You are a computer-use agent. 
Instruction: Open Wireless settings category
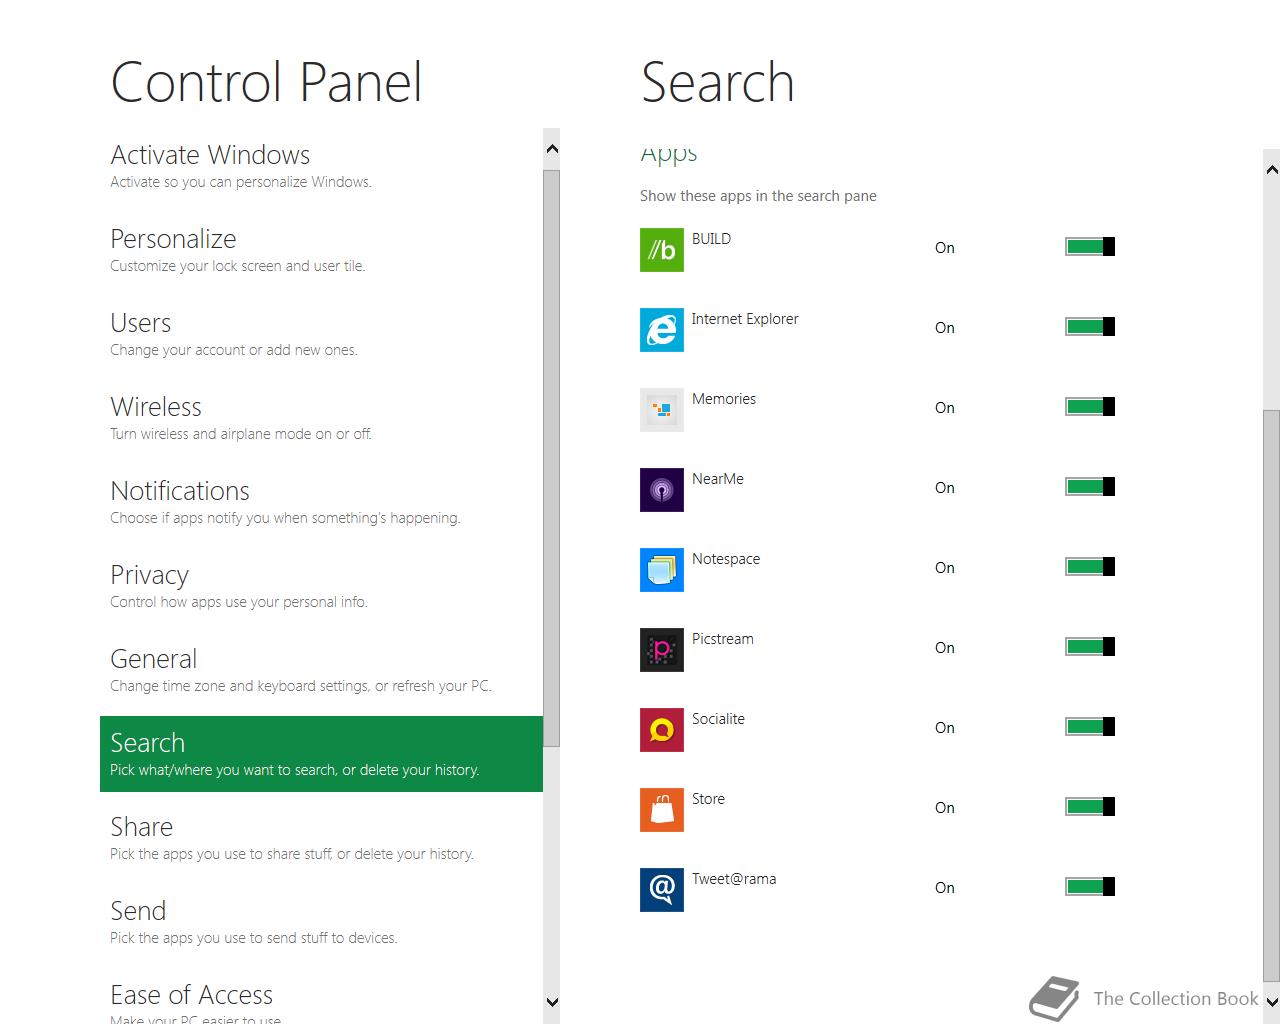(321, 418)
